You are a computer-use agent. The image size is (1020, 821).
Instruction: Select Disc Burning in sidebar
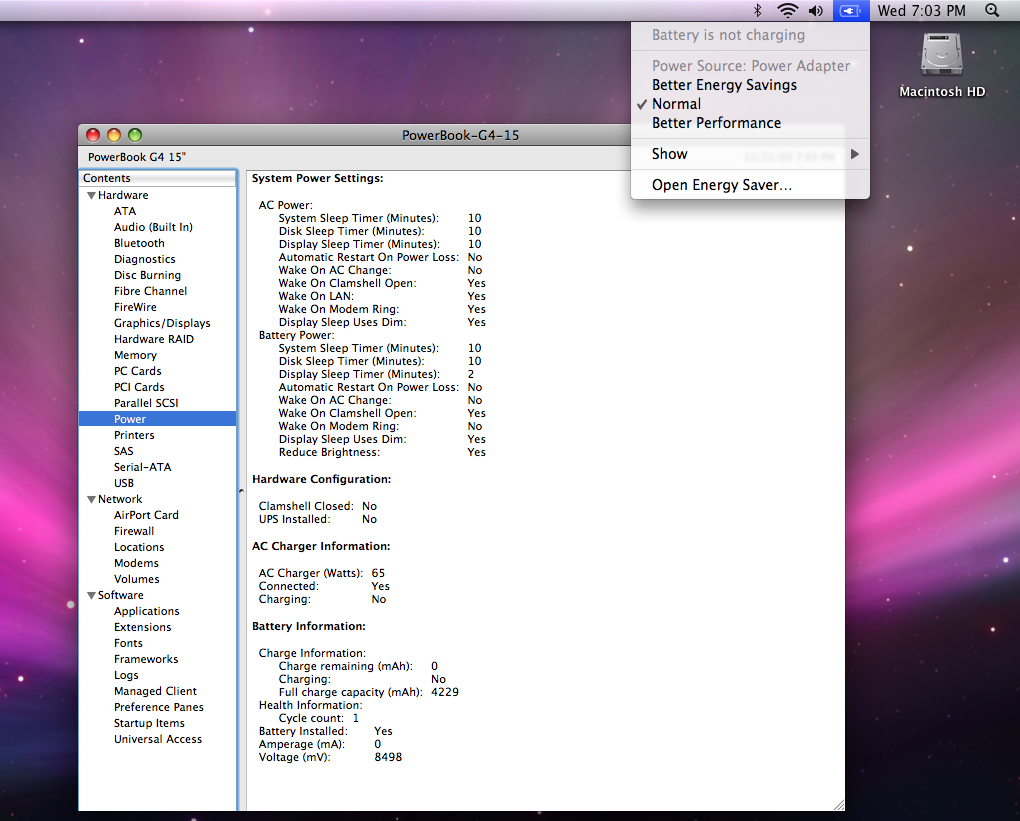click(157, 275)
